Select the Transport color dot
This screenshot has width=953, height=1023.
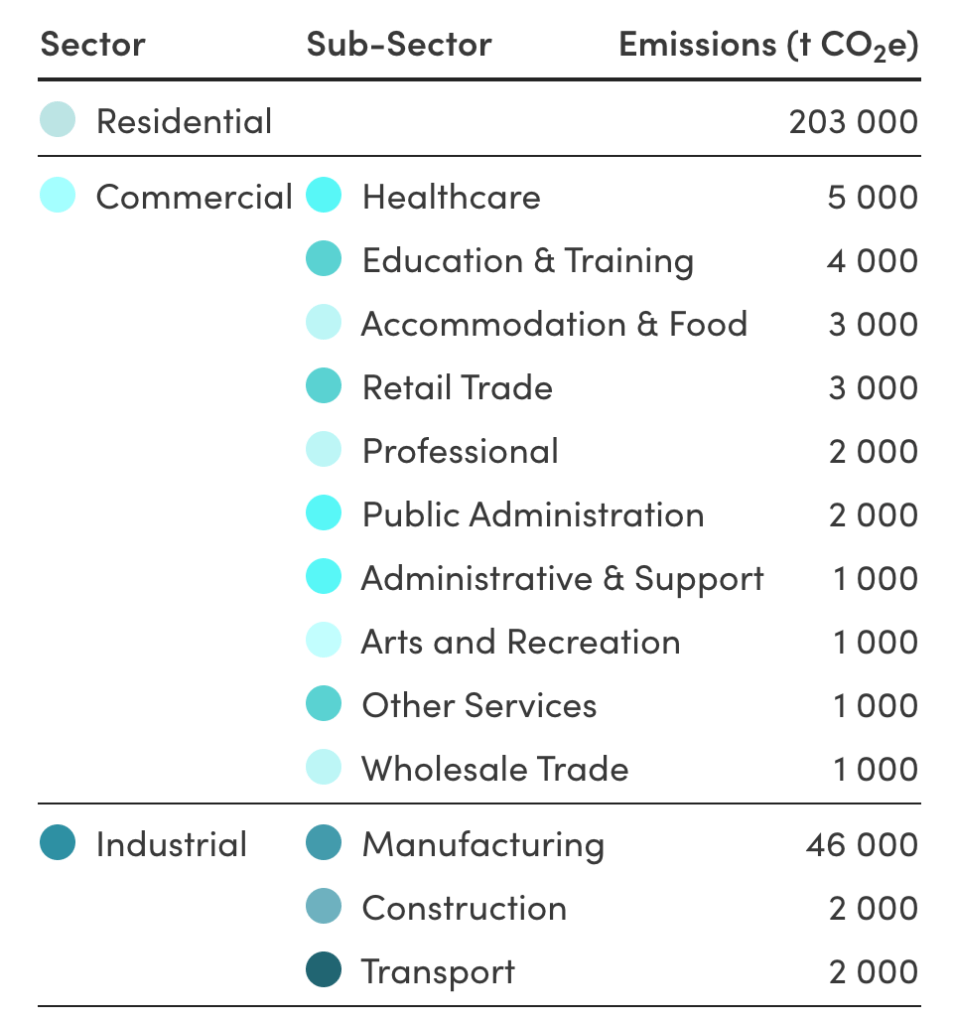pos(324,971)
